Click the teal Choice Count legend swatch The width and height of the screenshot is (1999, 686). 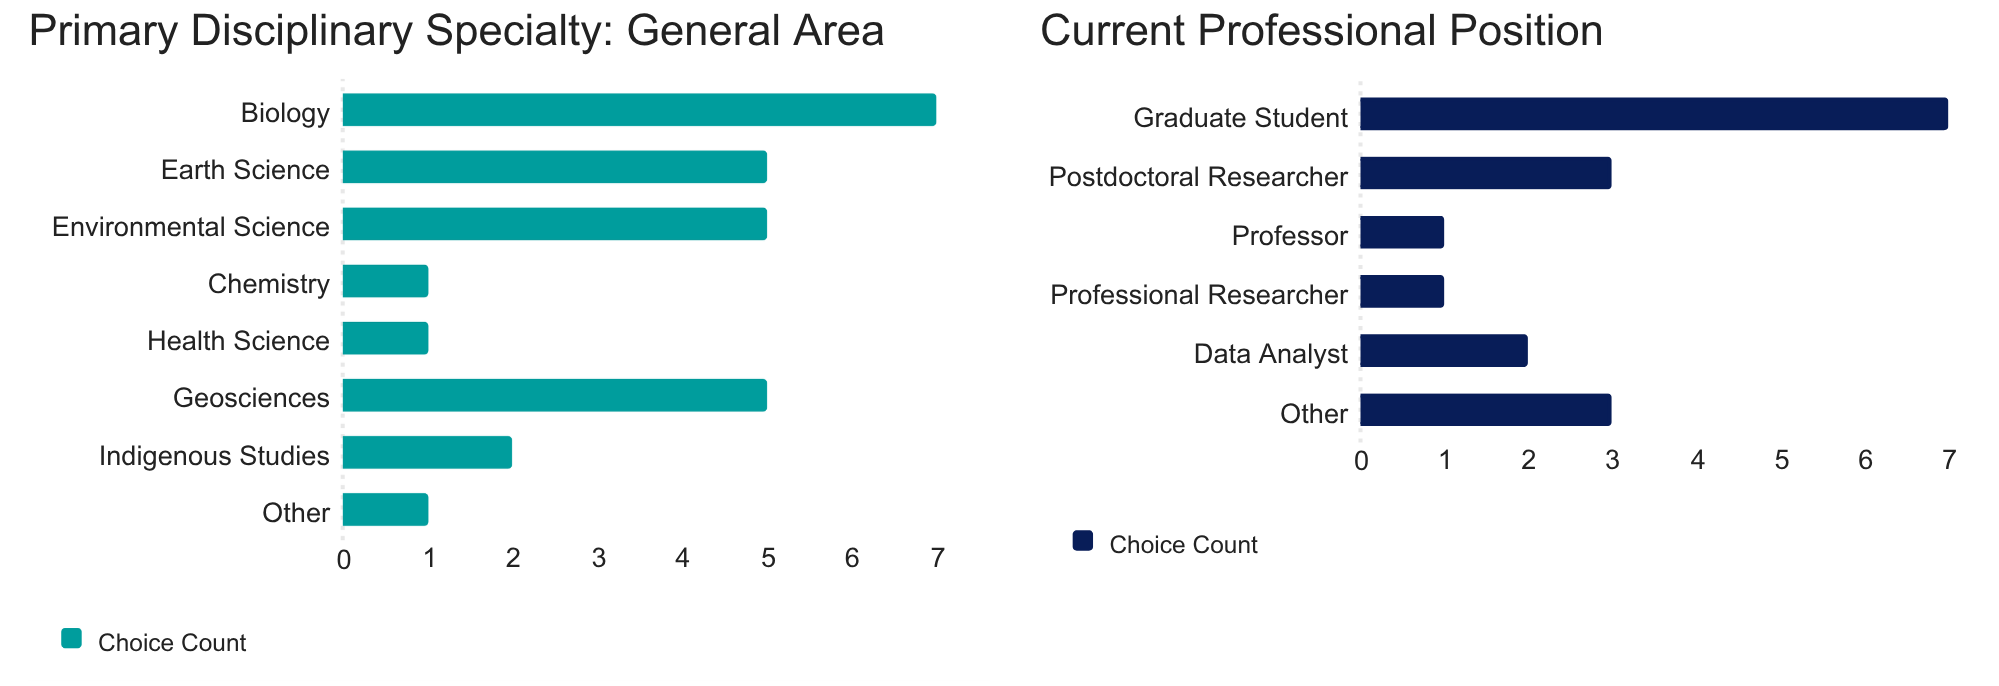[x=71, y=639]
